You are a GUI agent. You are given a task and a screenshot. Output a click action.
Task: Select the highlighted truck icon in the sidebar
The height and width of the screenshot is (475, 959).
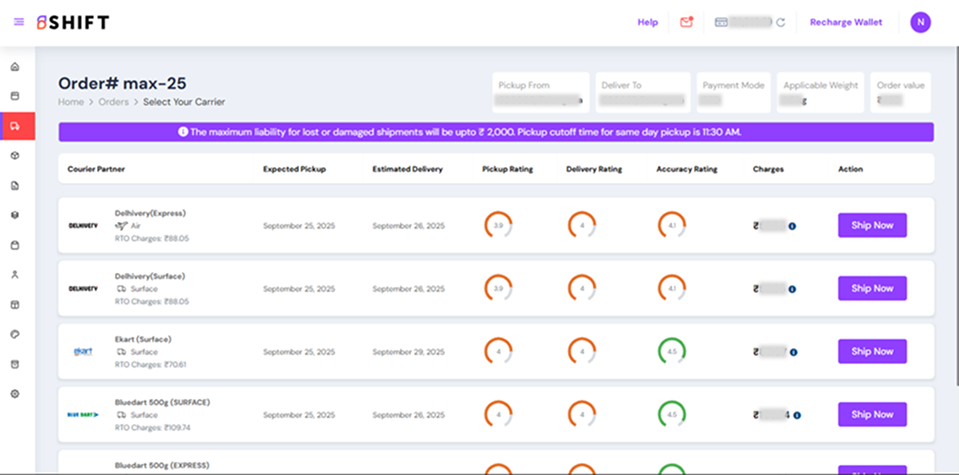tap(15, 126)
